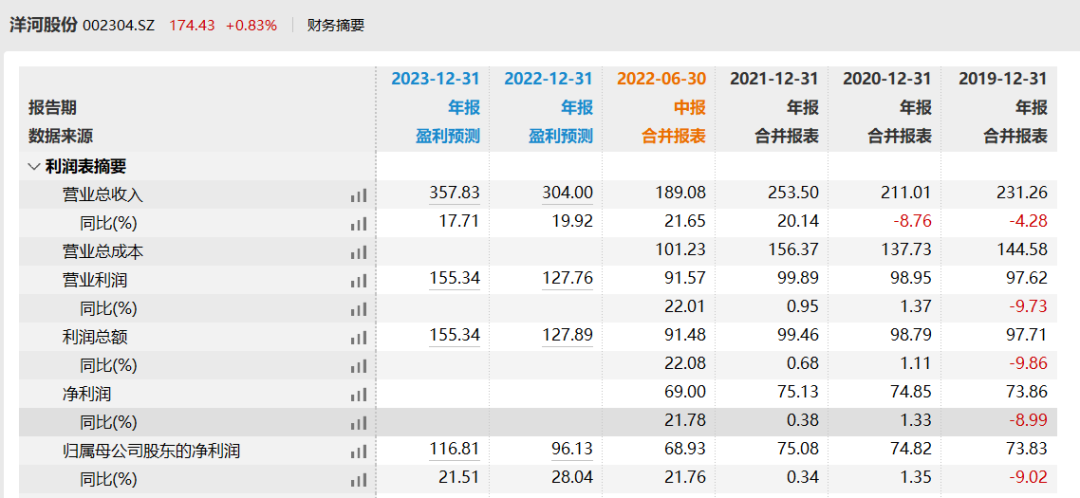The width and height of the screenshot is (1080, 498).
Task: Select growth cell -9.02
Action: point(1027,477)
